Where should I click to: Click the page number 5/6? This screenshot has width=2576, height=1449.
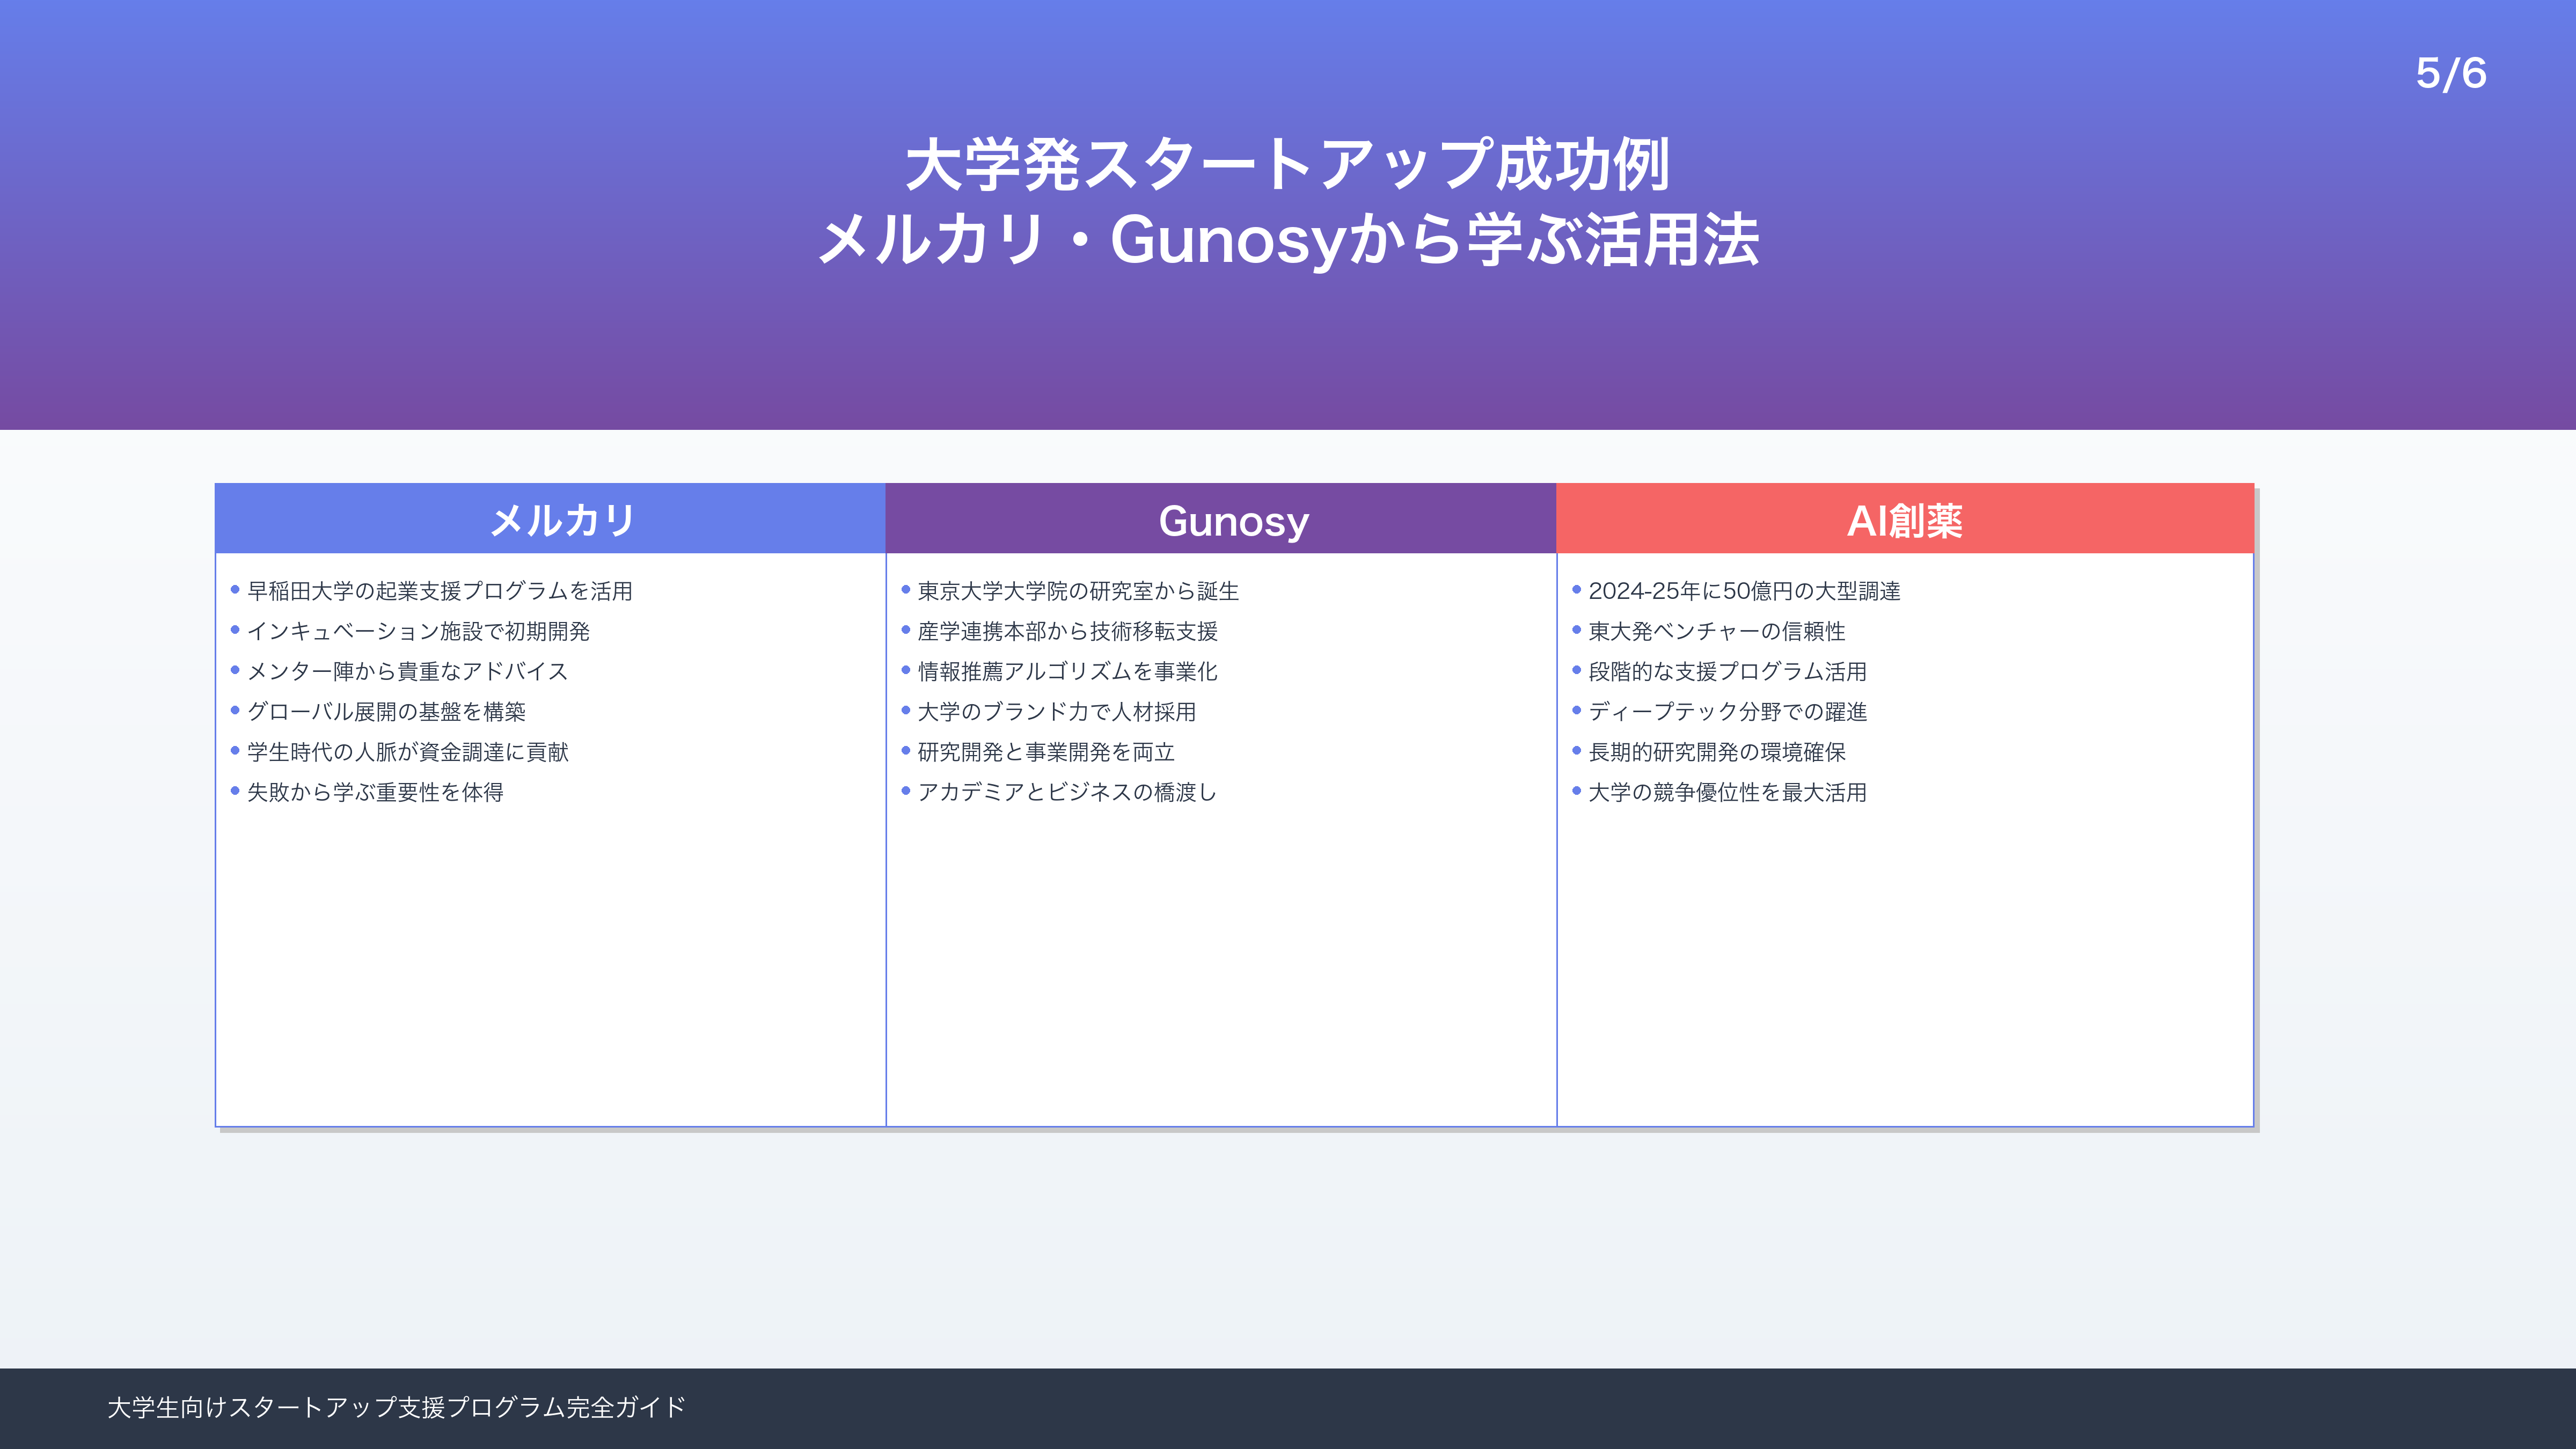click(x=2451, y=73)
